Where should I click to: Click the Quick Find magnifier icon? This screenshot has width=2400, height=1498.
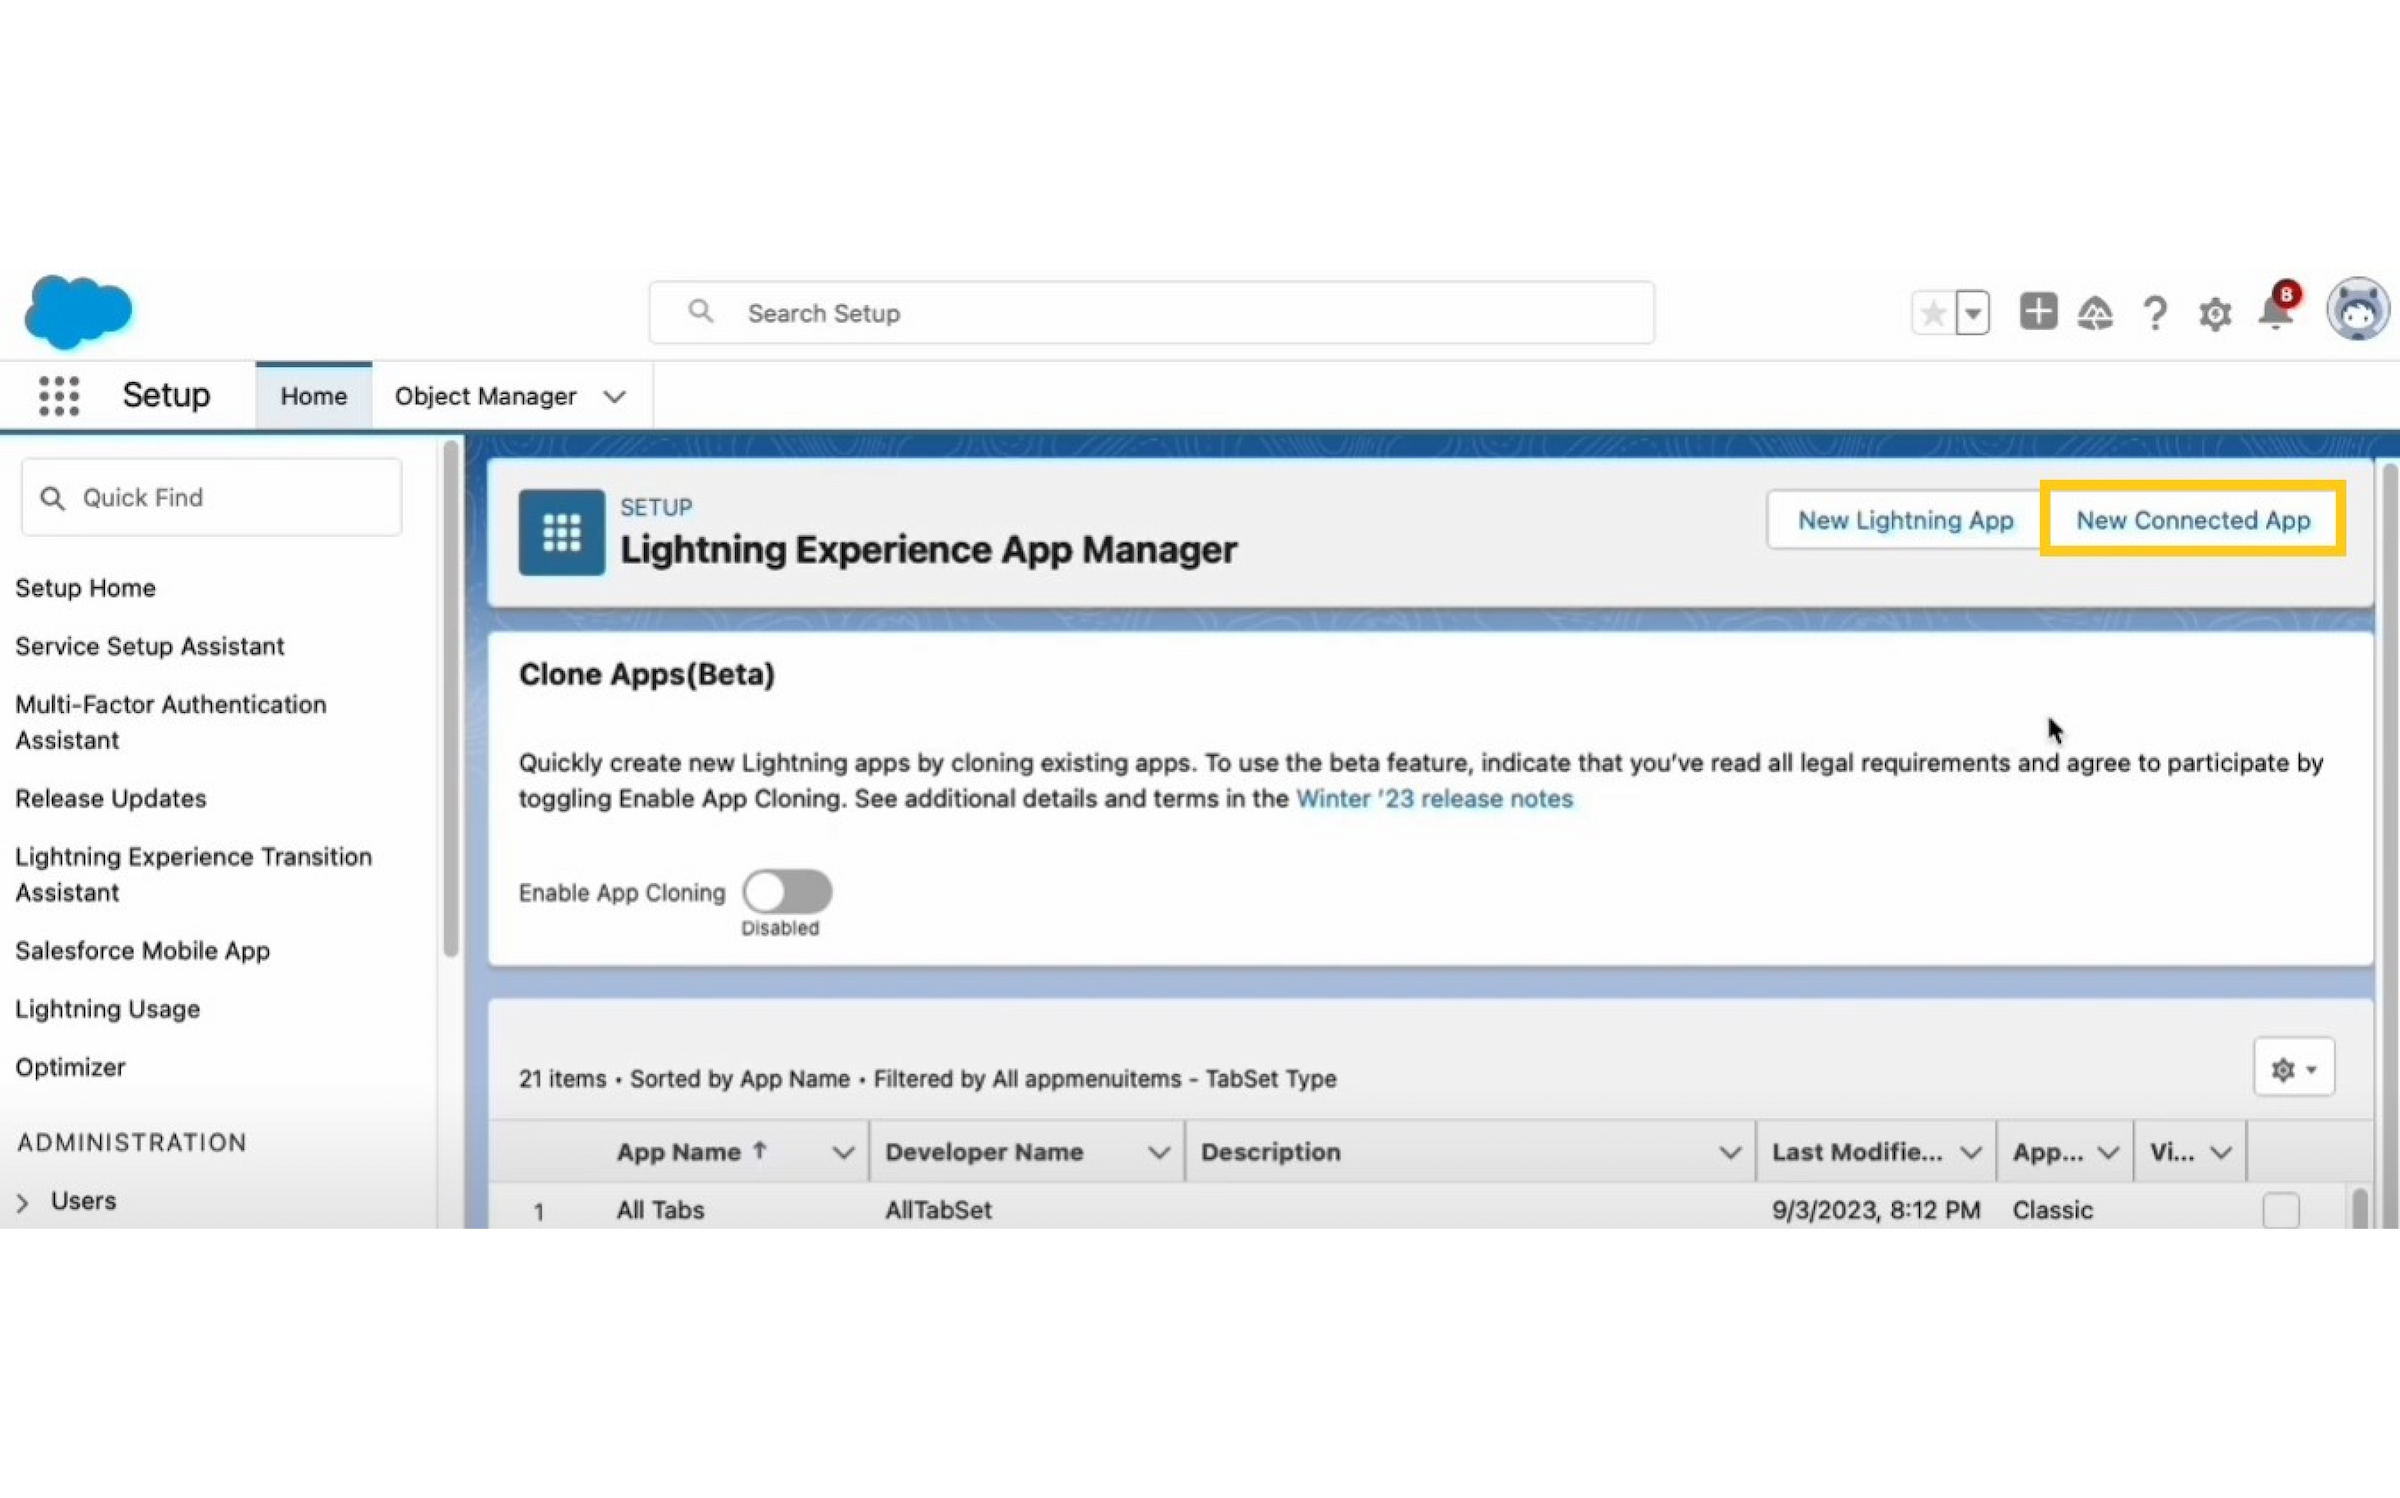coord(52,498)
